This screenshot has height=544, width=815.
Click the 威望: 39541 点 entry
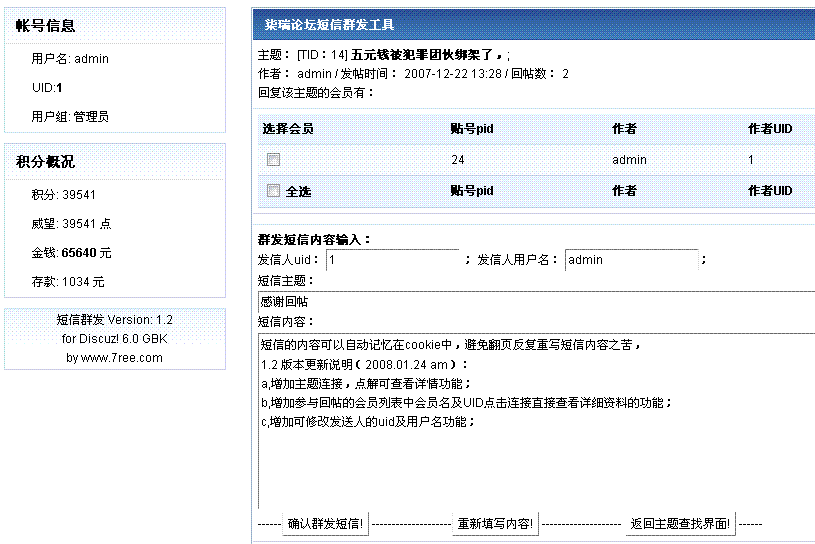tap(71, 224)
